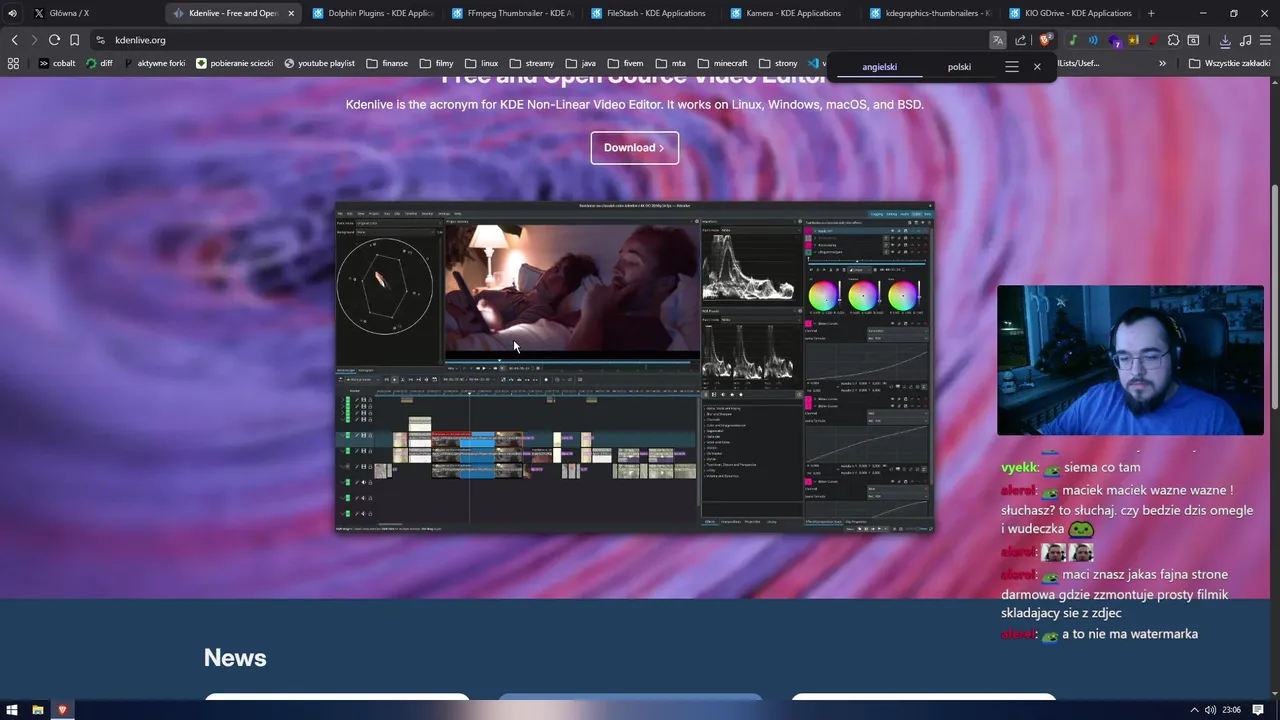Open the linux bookmarks folder
Image resolution: width=1280 pixels, height=720 pixels.
[481, 63]
